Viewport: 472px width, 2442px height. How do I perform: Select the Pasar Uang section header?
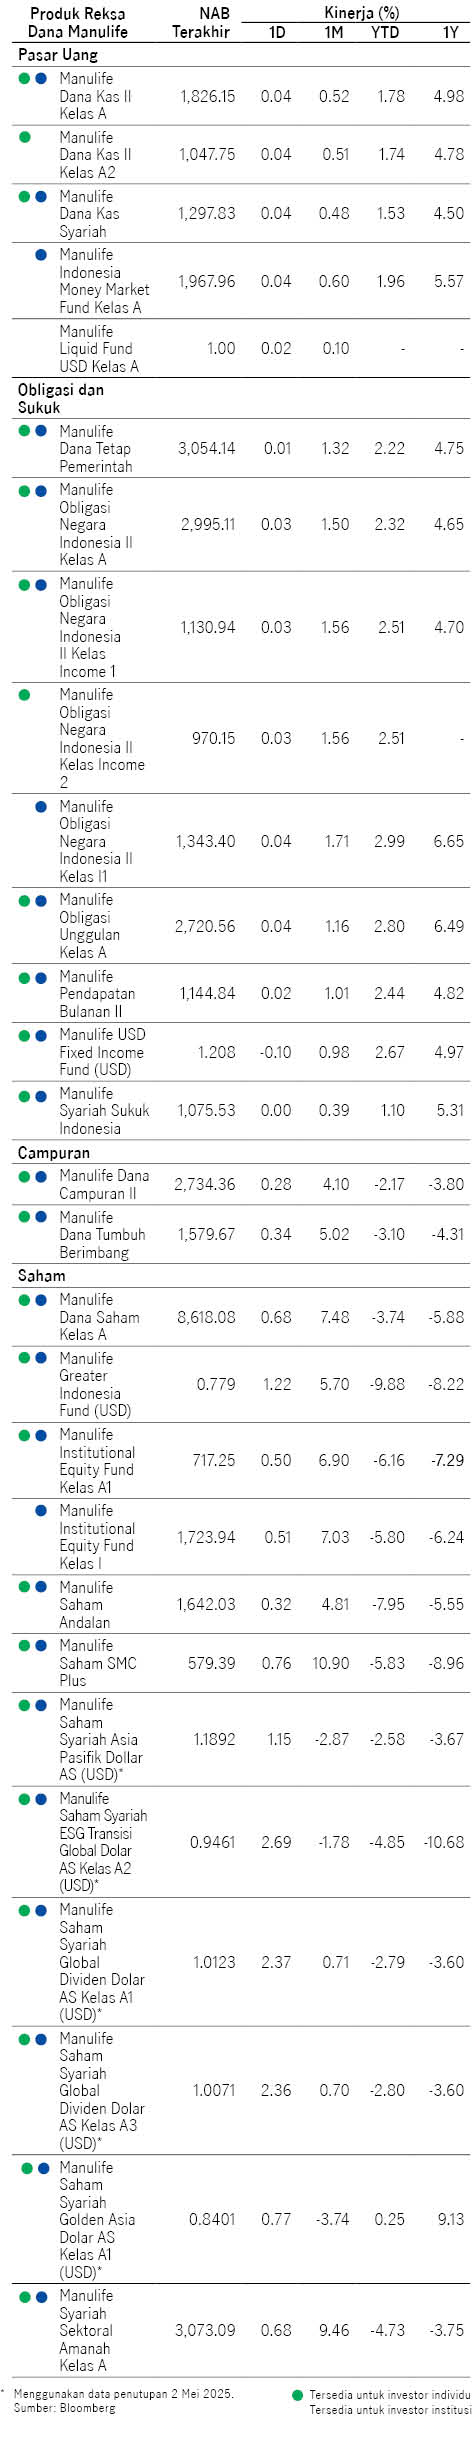58,55
